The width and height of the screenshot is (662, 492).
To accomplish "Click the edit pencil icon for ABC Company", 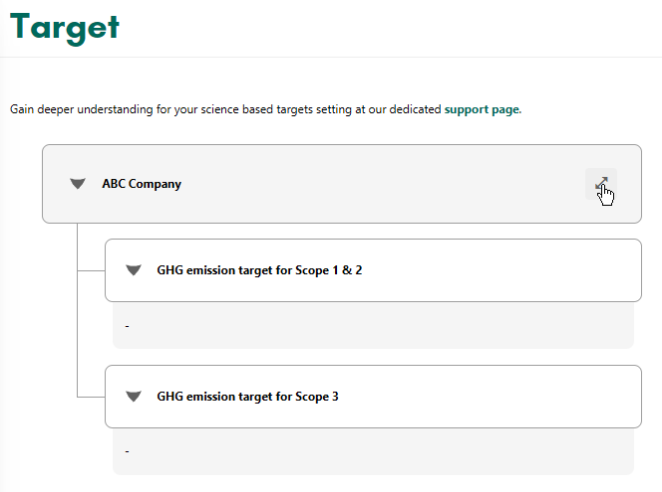I will pyautogui.click(x=601, y=184).
